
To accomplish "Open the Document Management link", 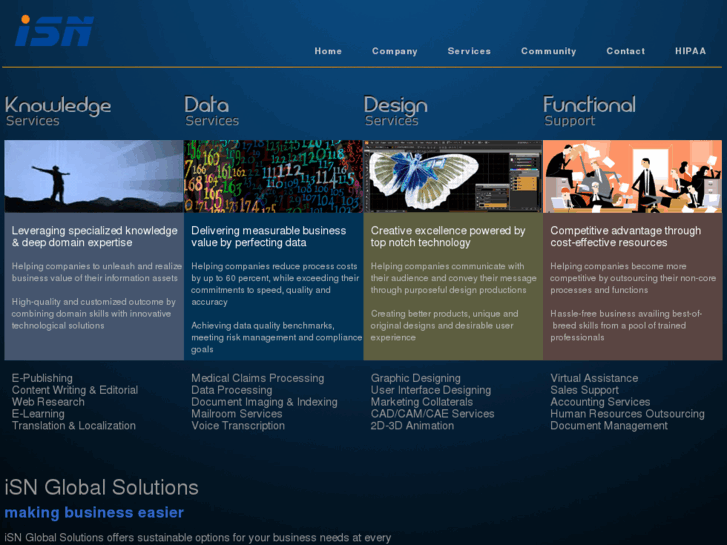I will pos(609,425).
